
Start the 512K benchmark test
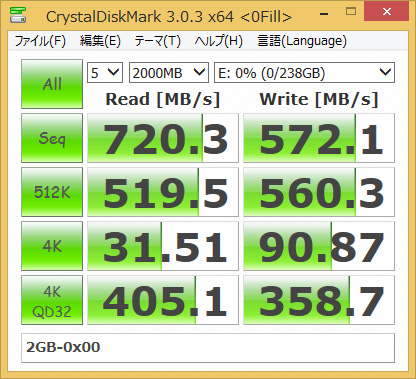(x=52, y=192)
